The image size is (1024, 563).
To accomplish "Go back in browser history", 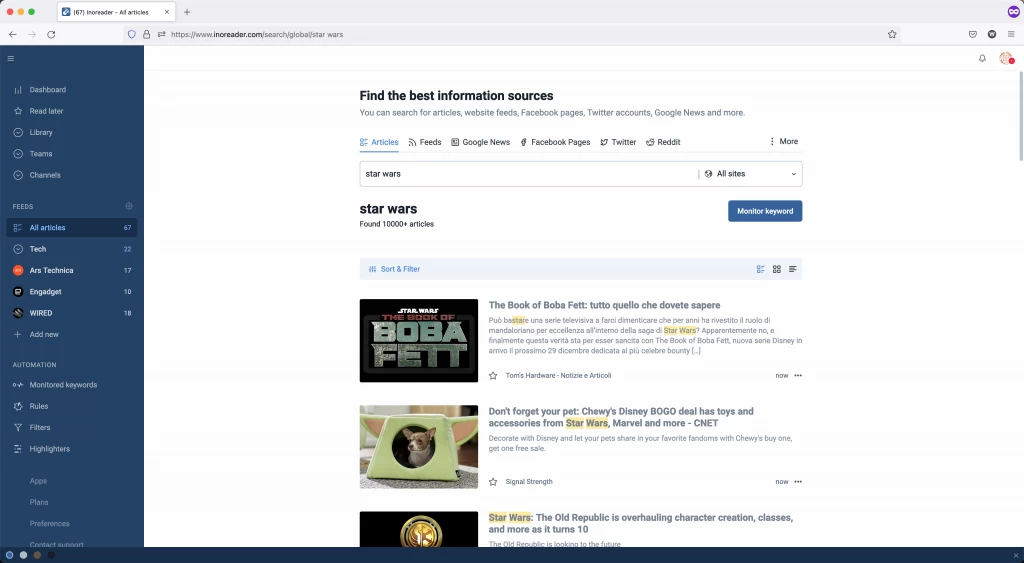I will click(x=12, y=35).
